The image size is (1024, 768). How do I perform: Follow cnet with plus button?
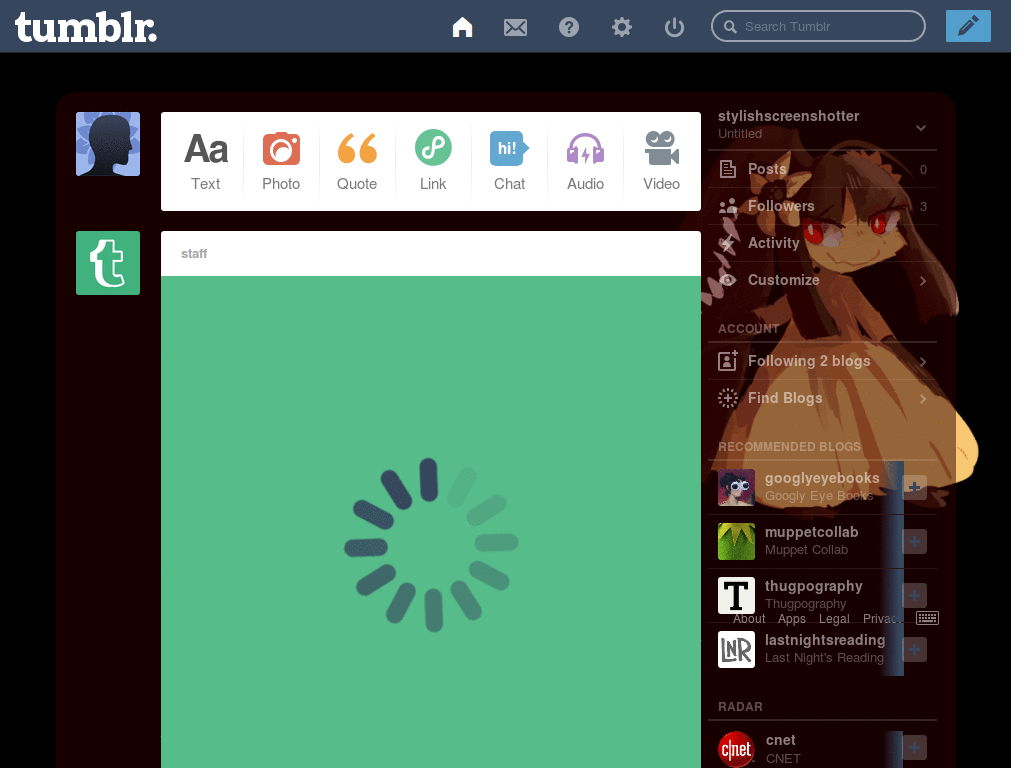point(914,748)
